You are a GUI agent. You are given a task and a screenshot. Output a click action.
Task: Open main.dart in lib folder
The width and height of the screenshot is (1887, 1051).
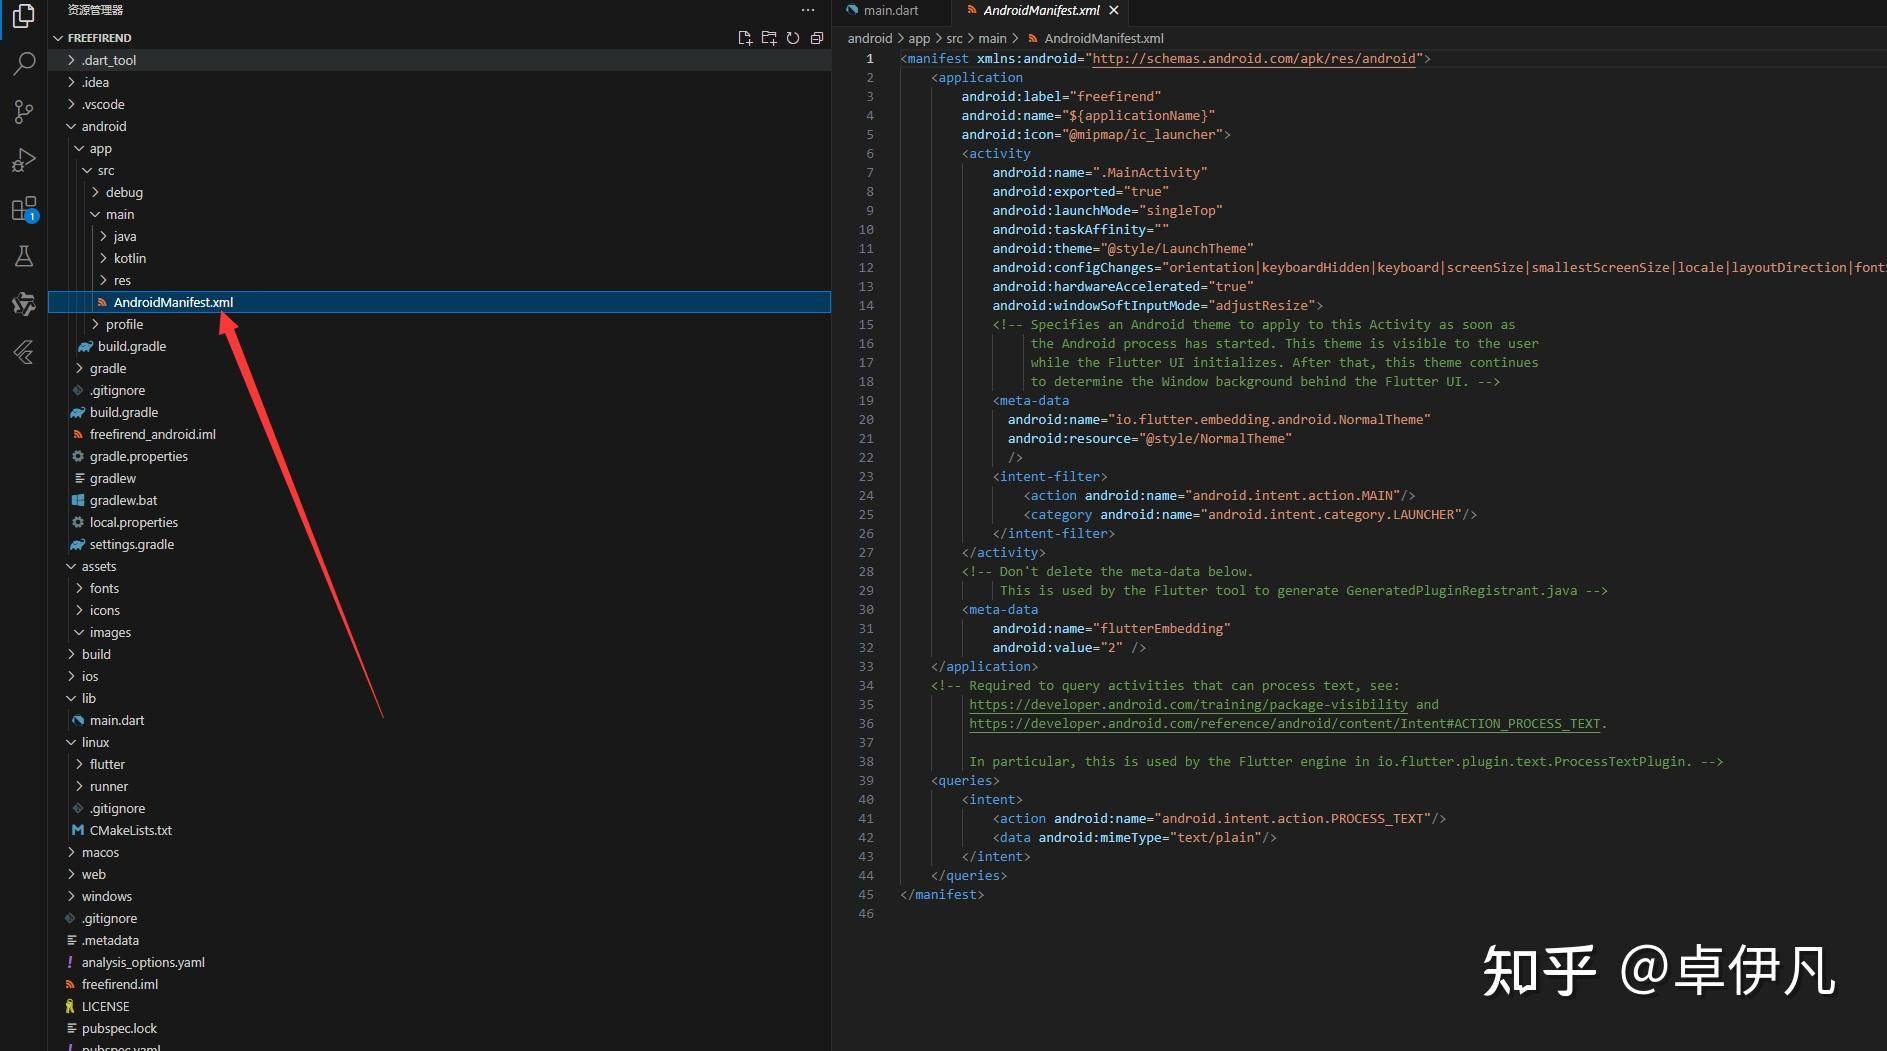pos(440,720)
